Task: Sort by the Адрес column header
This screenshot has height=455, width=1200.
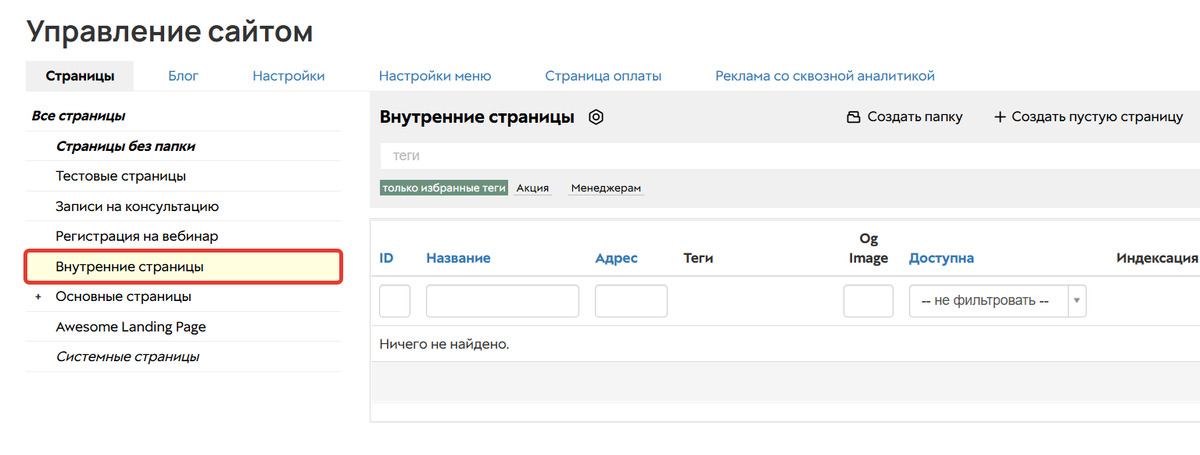Action: pyautogui.click(x=616, y=258)
